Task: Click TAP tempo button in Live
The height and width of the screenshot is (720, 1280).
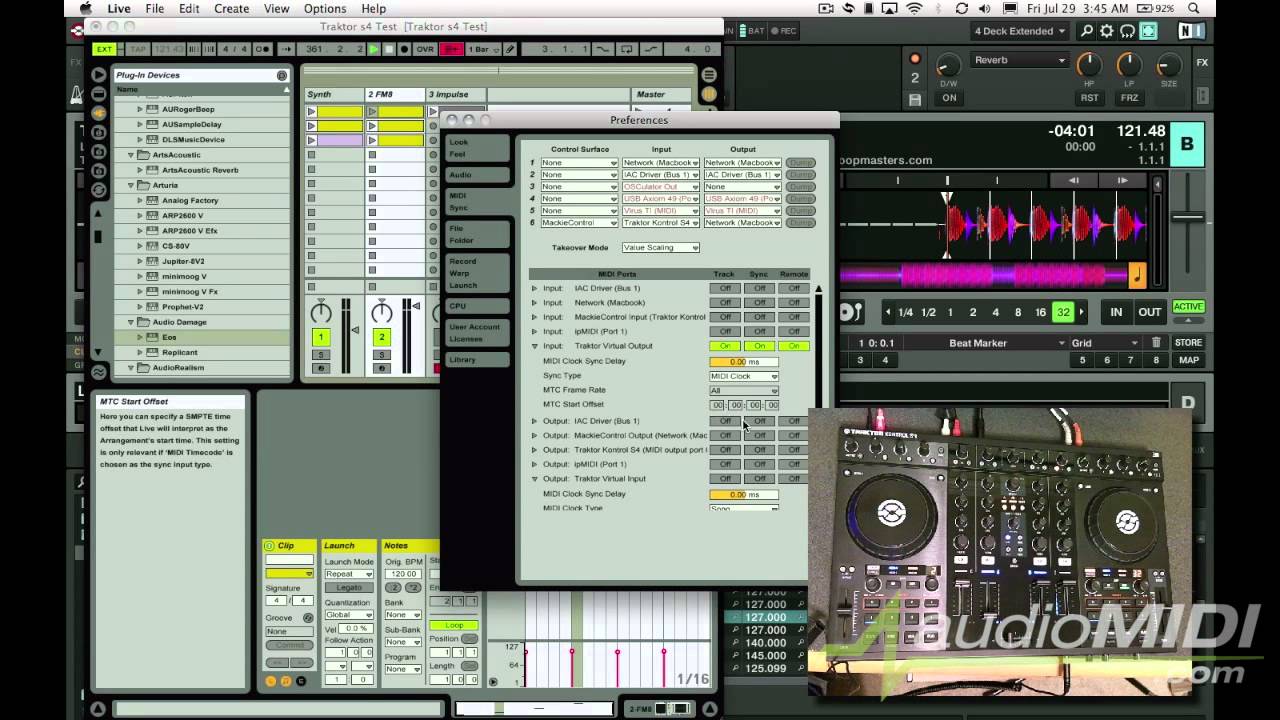Action: pyautogui.click(x=138, y=49)
